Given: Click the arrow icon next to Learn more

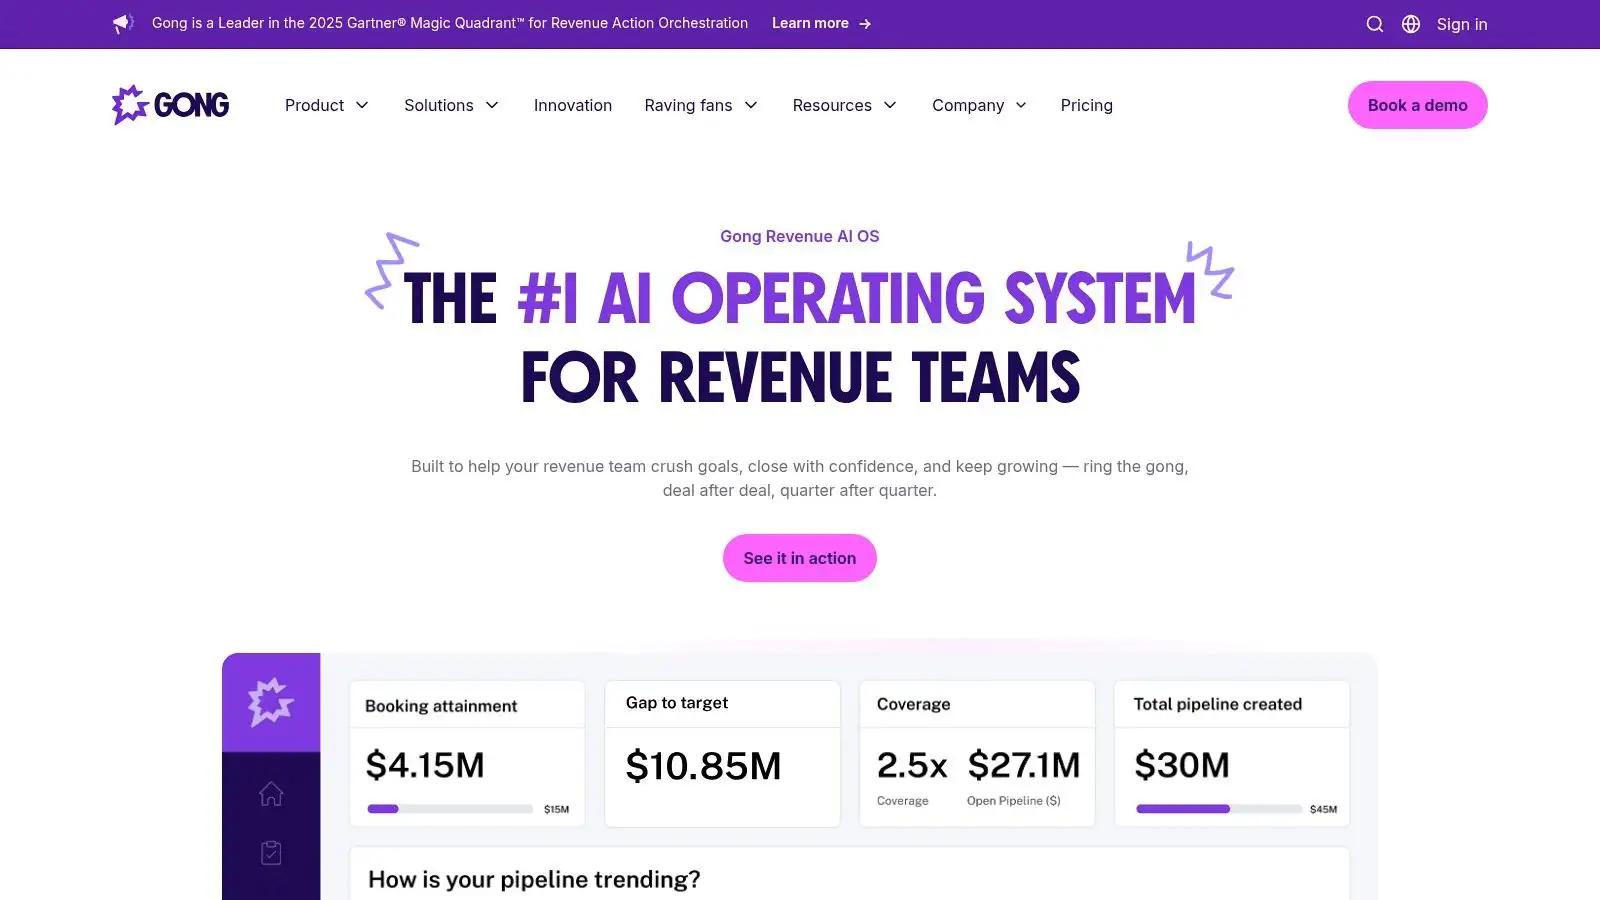Looking at the screenshot, I should click(865, 23).
